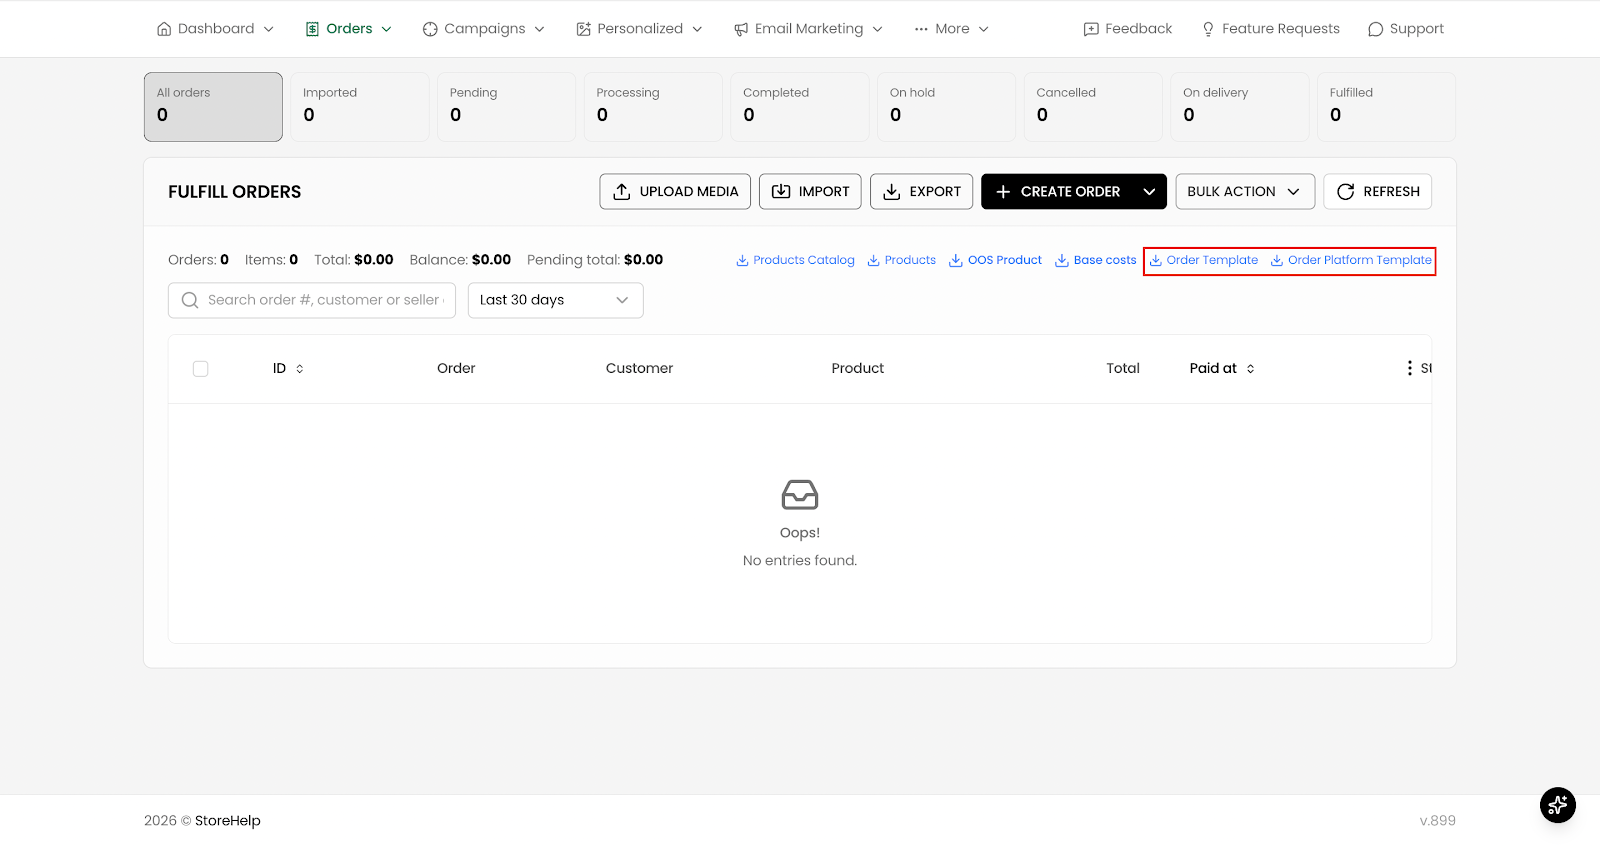This screenshot has width=1600, height=846.
Task: Open the Products download link
Action: [902, 260]
